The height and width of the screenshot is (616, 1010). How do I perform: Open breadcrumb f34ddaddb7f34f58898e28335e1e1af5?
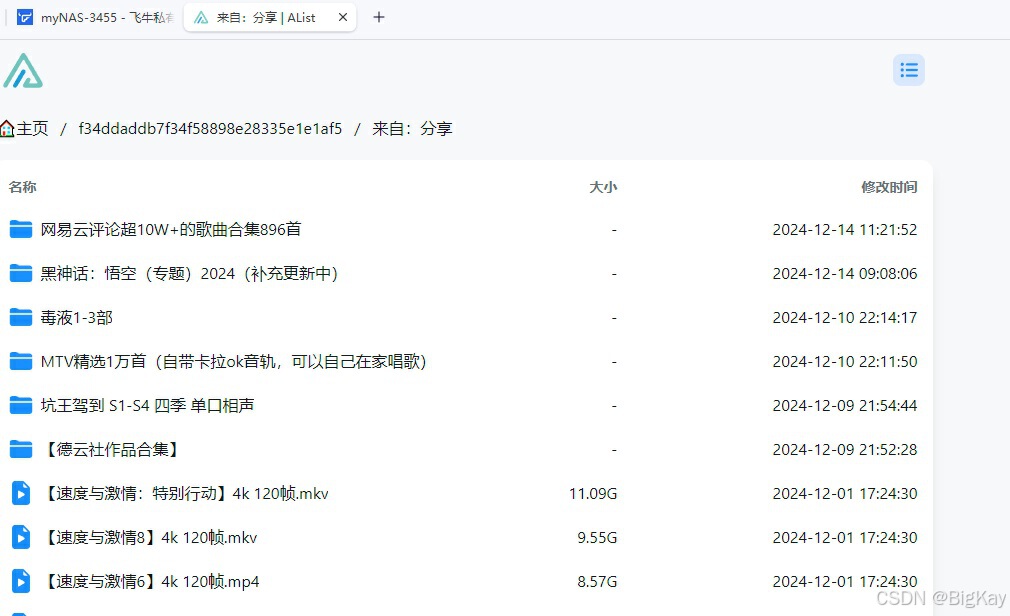point(210,129)
